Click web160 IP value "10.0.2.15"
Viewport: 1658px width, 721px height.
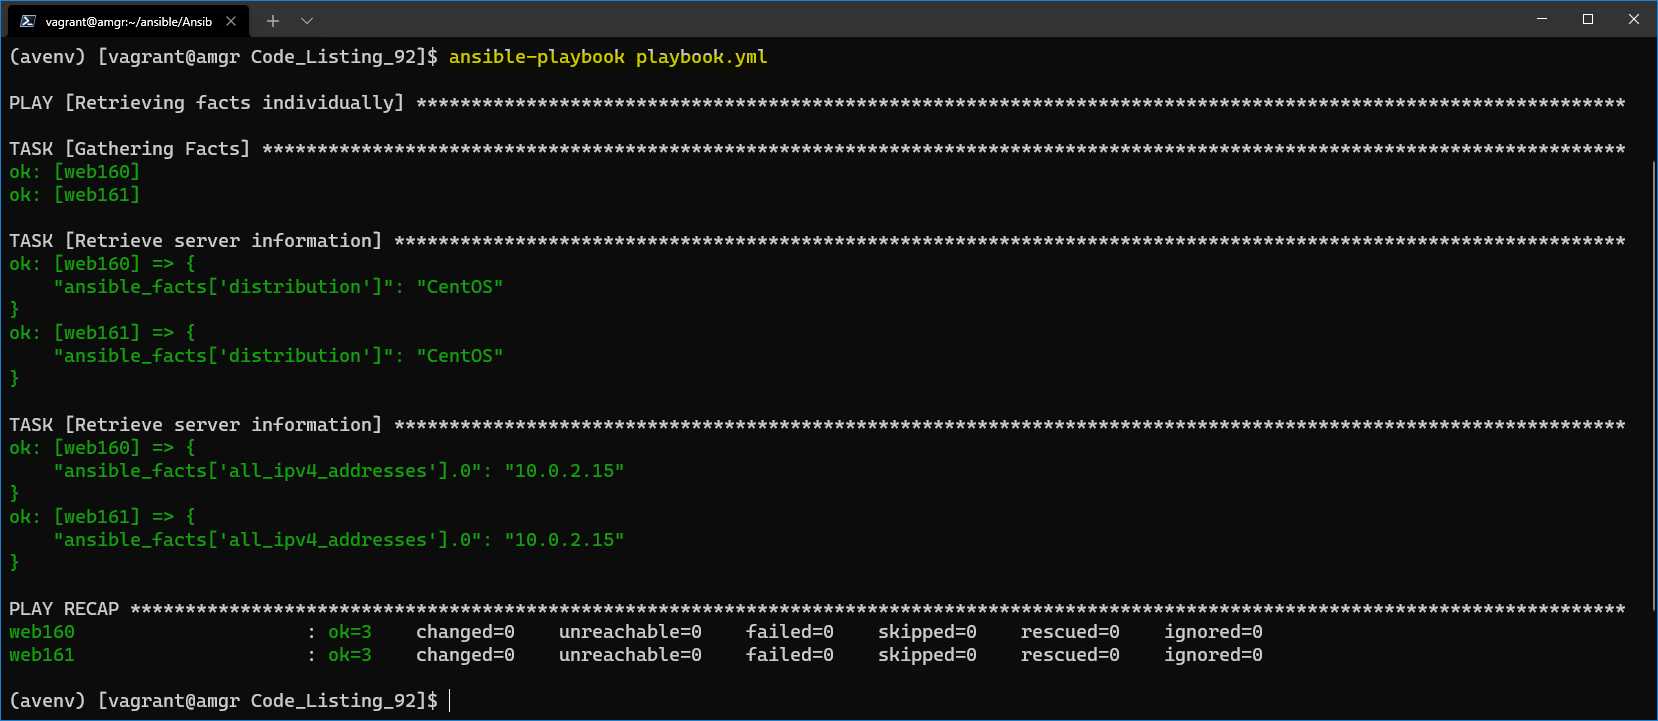tap(564, 471)
